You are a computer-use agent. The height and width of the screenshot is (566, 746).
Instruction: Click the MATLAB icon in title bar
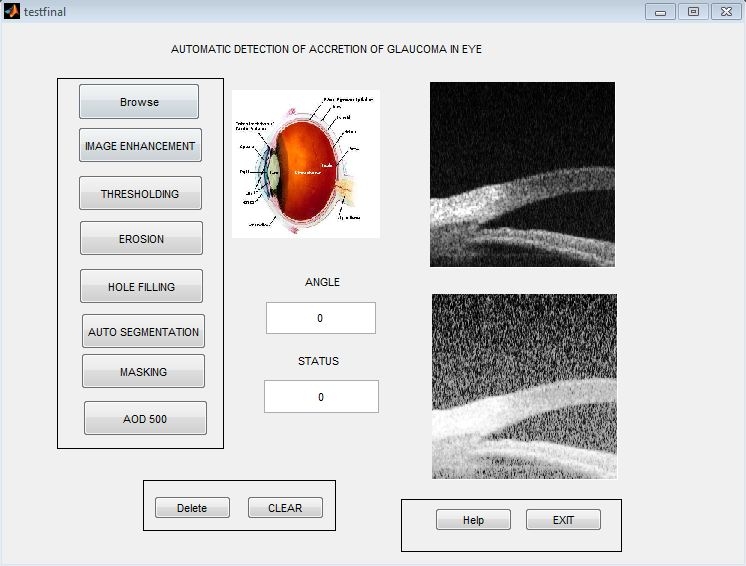pos(11,11)
